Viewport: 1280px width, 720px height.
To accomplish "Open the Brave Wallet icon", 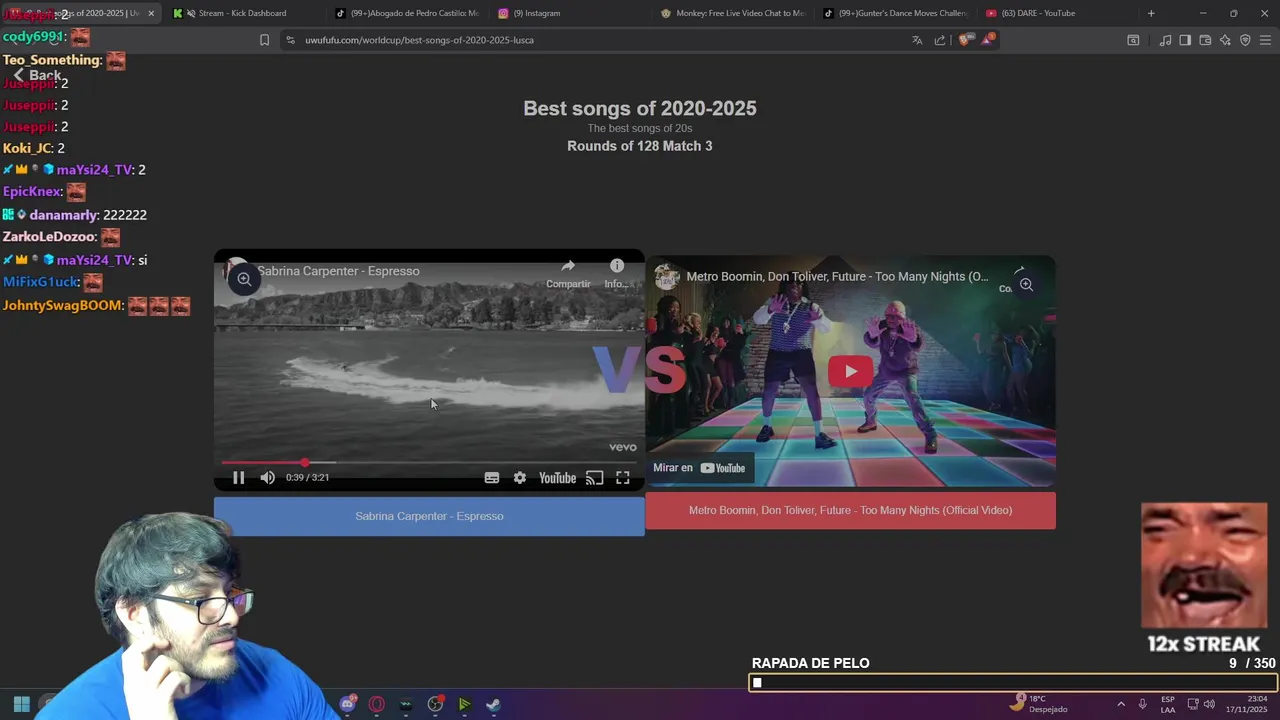I will [1205, 40].
